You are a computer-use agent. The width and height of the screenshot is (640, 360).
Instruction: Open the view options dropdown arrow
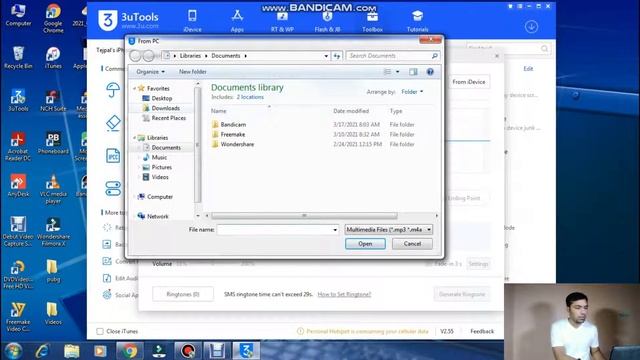(x=398, y=72)
